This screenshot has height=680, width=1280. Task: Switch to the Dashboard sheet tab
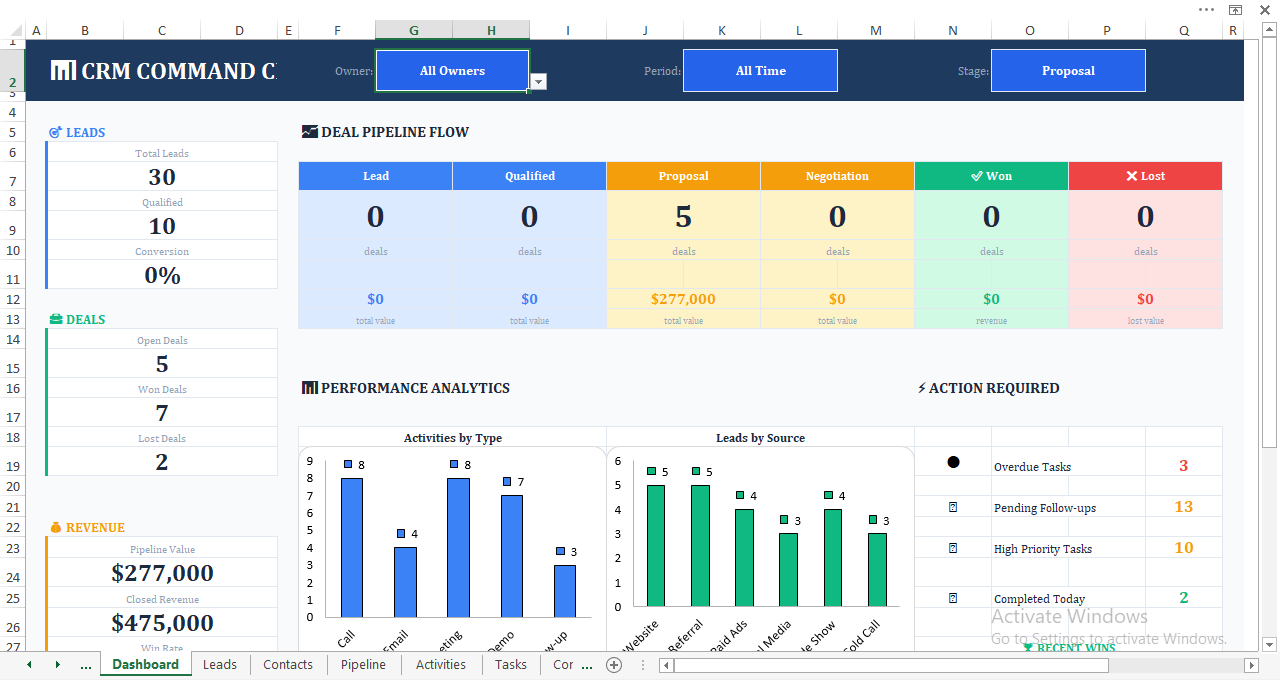(x=145, y=665)
